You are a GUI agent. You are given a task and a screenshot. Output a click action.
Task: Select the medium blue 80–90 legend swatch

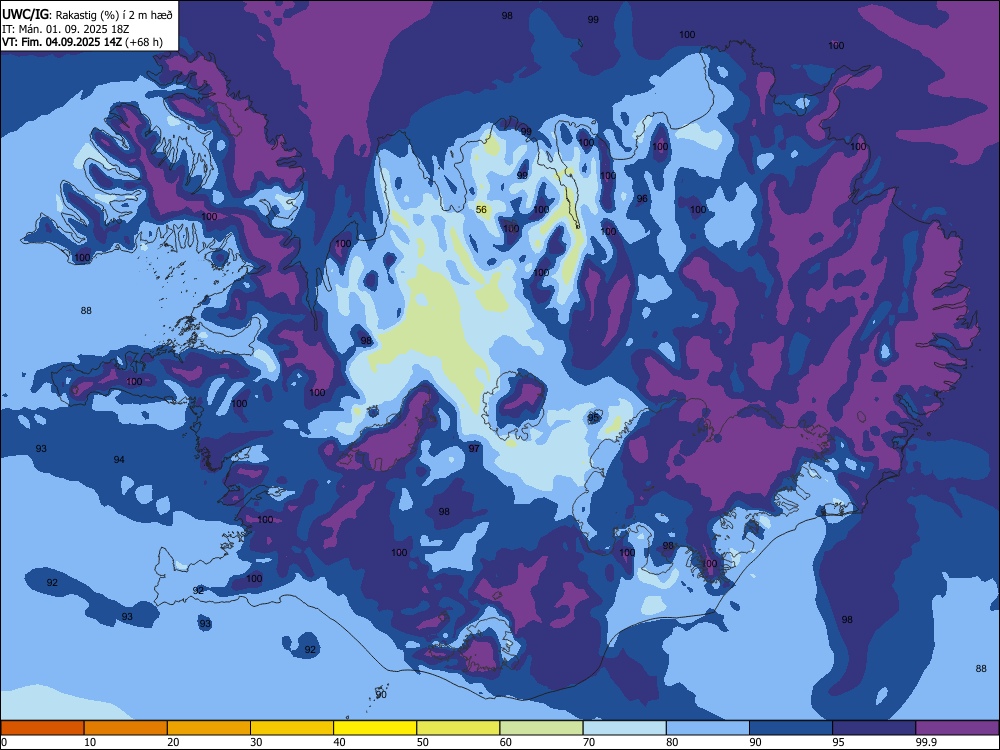tap(708, 728)
